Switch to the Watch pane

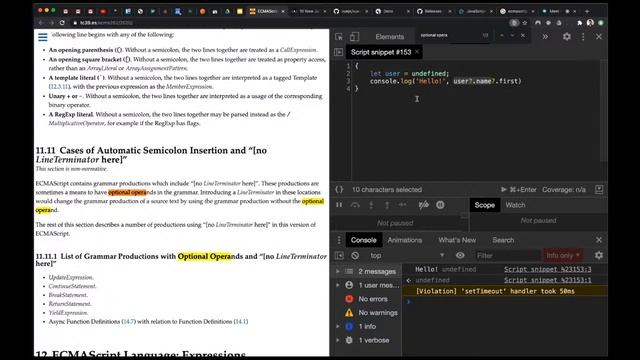[x=515, y=205]
